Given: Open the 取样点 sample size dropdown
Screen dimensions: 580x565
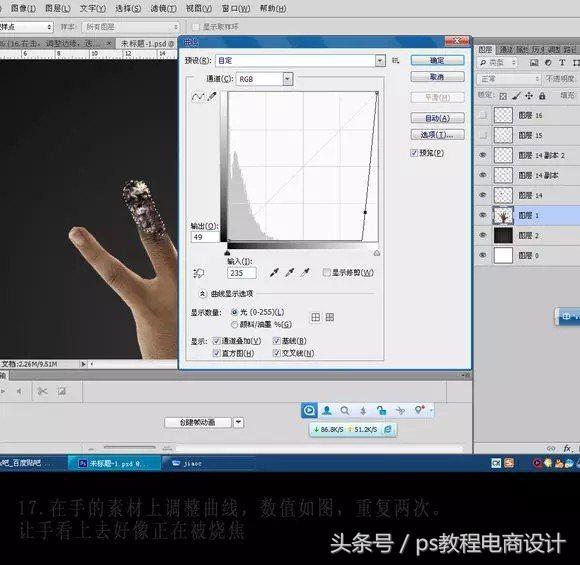Looking at the screenshot, I should (26, 27).
